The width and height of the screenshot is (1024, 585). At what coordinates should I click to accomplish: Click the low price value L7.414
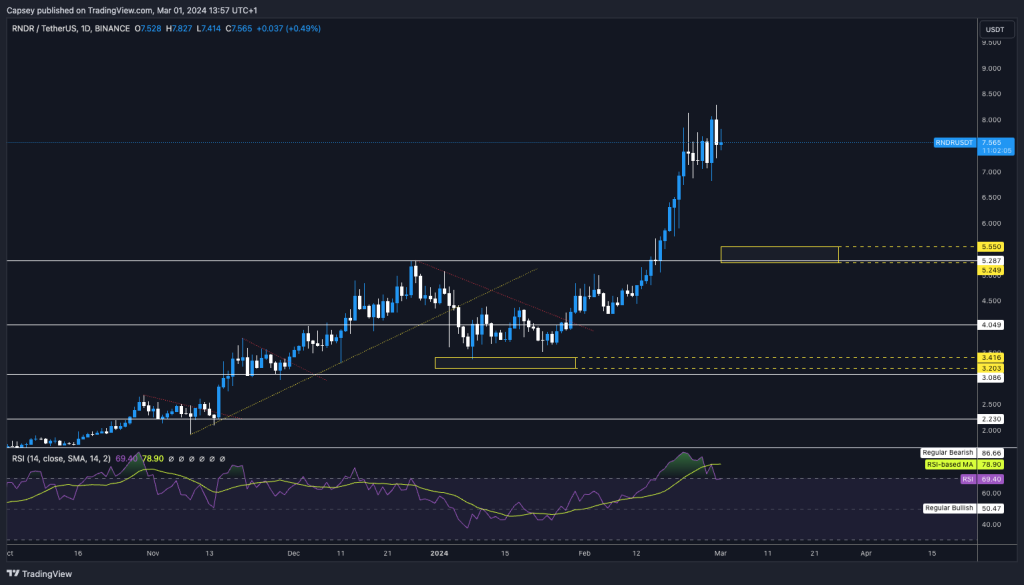[209, 29]
